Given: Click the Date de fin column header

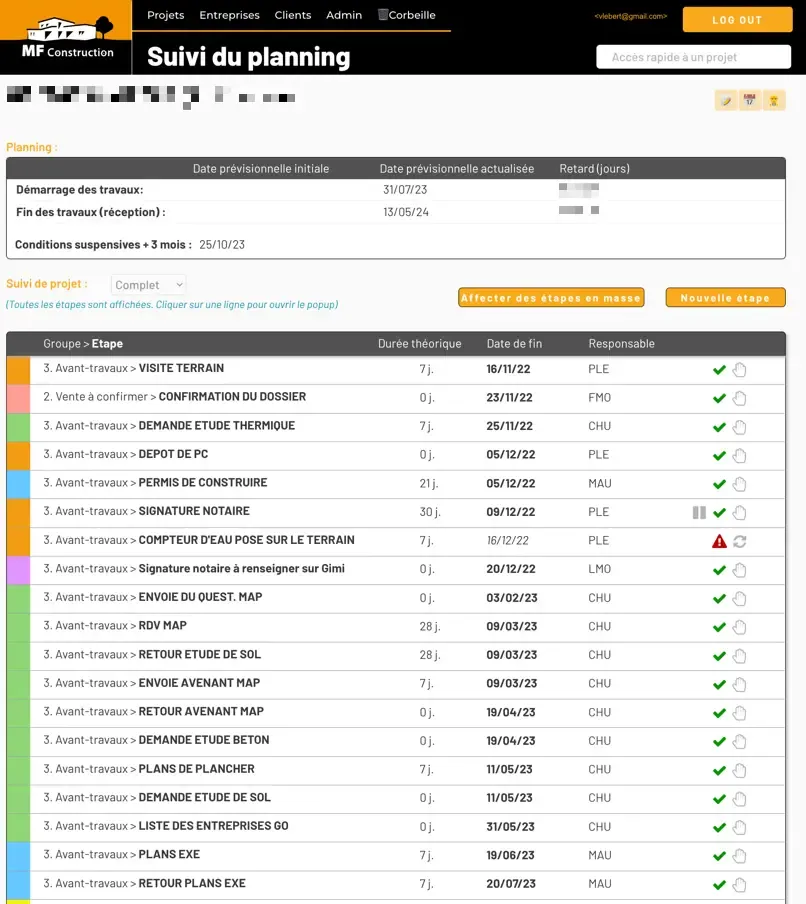Looking at the screenshot, I should [514, 344].
